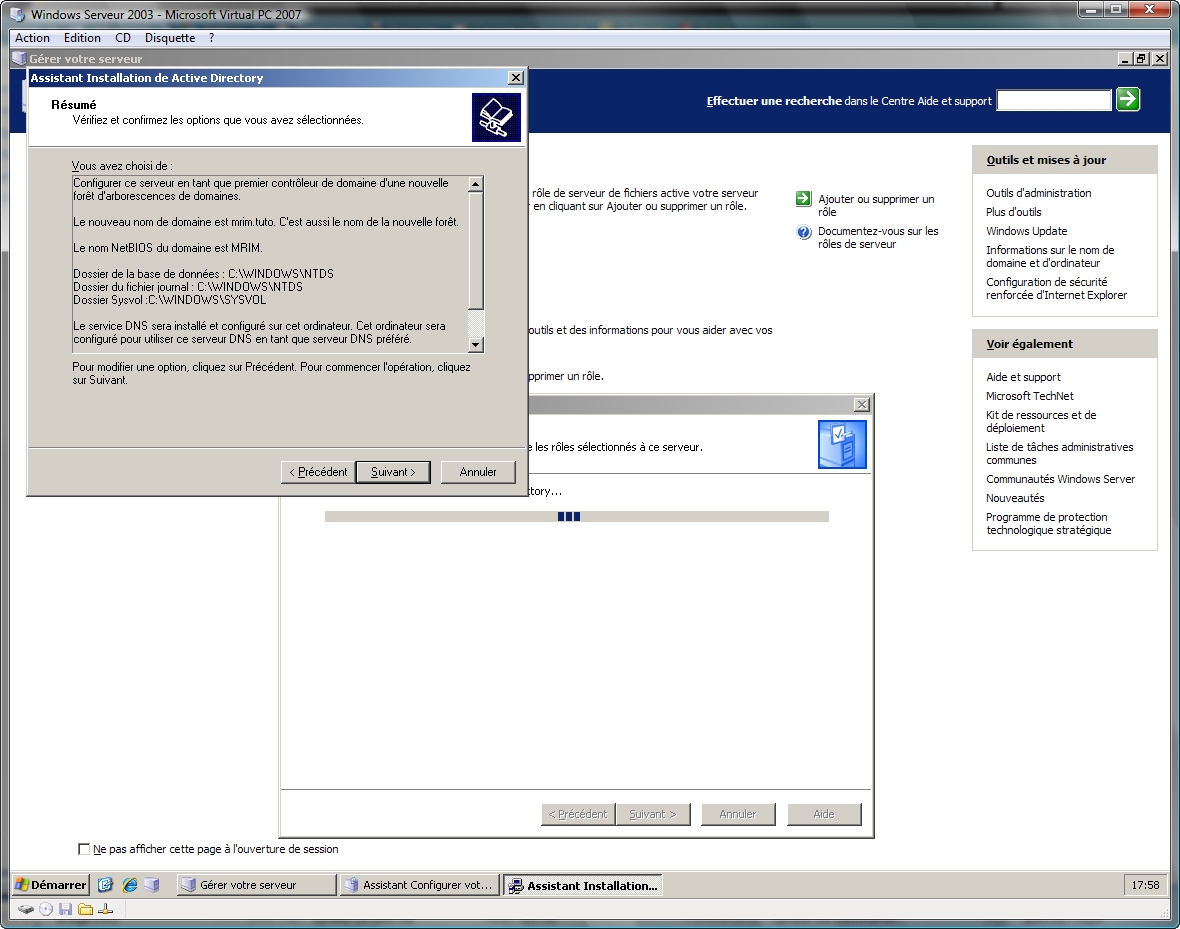The image size is (1180, 929).
Task: Close the Configure Your Server wizard window
Action: 862,404
